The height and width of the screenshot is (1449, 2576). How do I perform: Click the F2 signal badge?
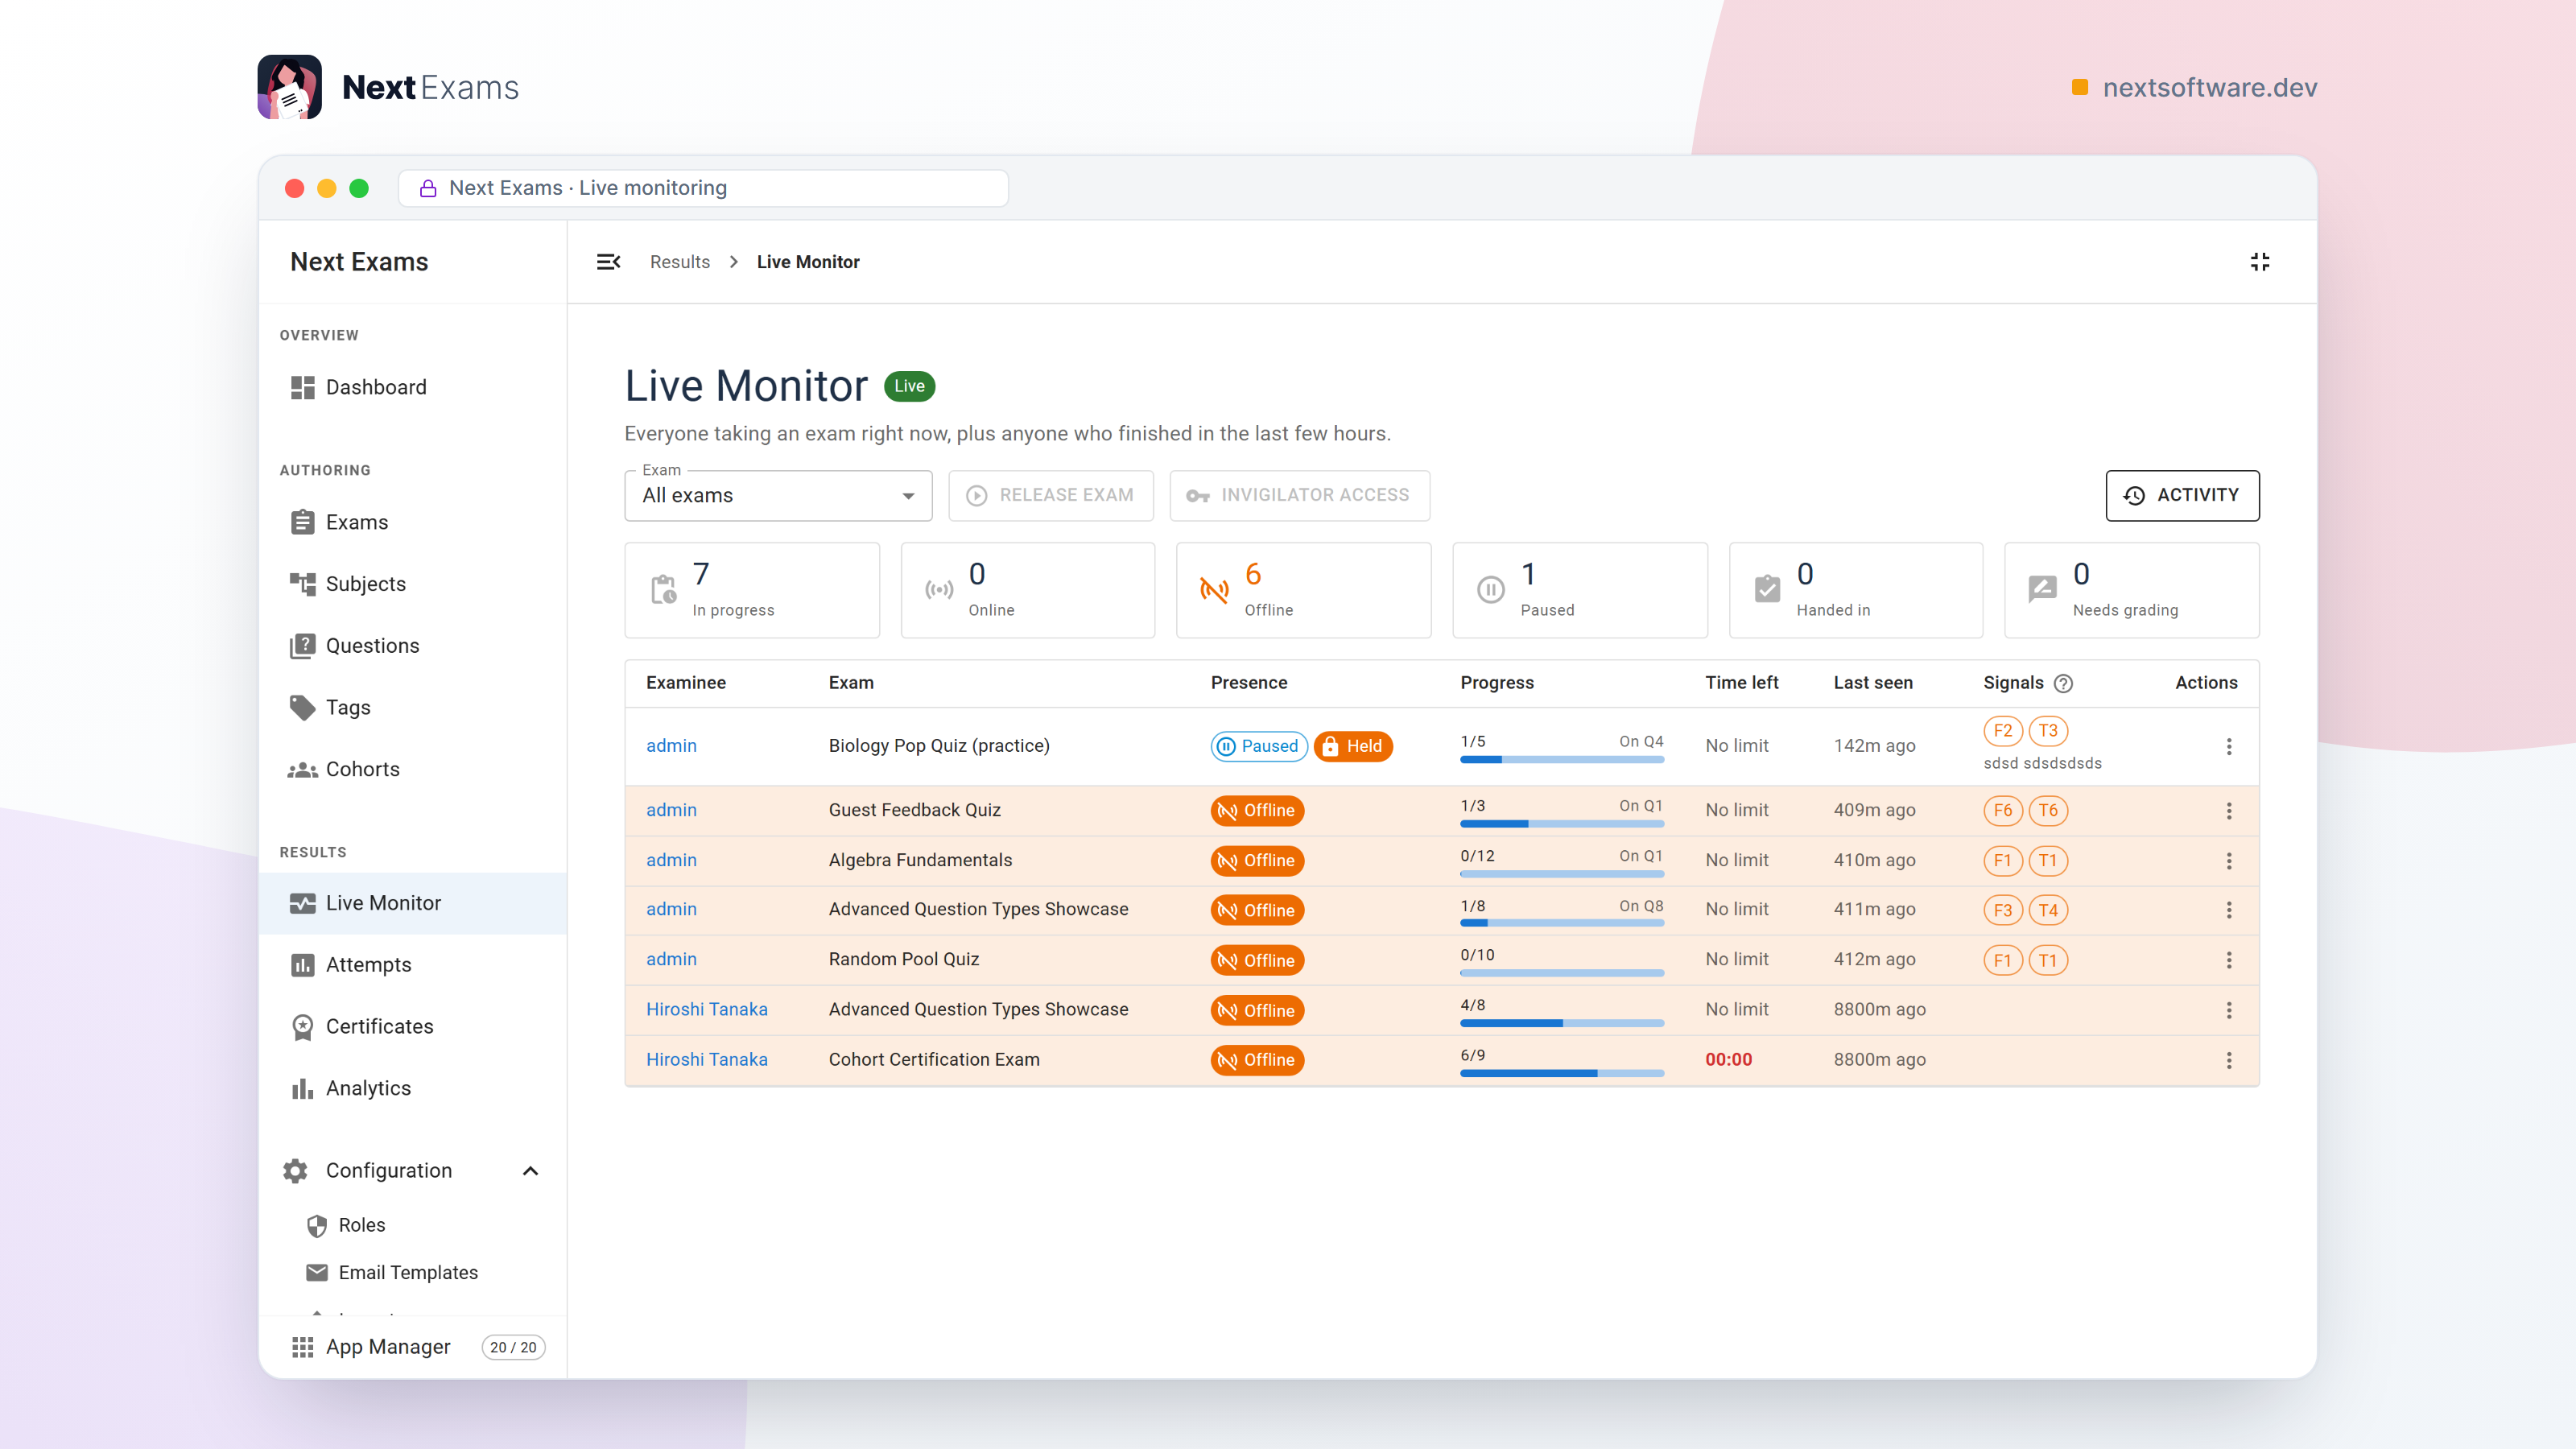tap(2002, 731)
